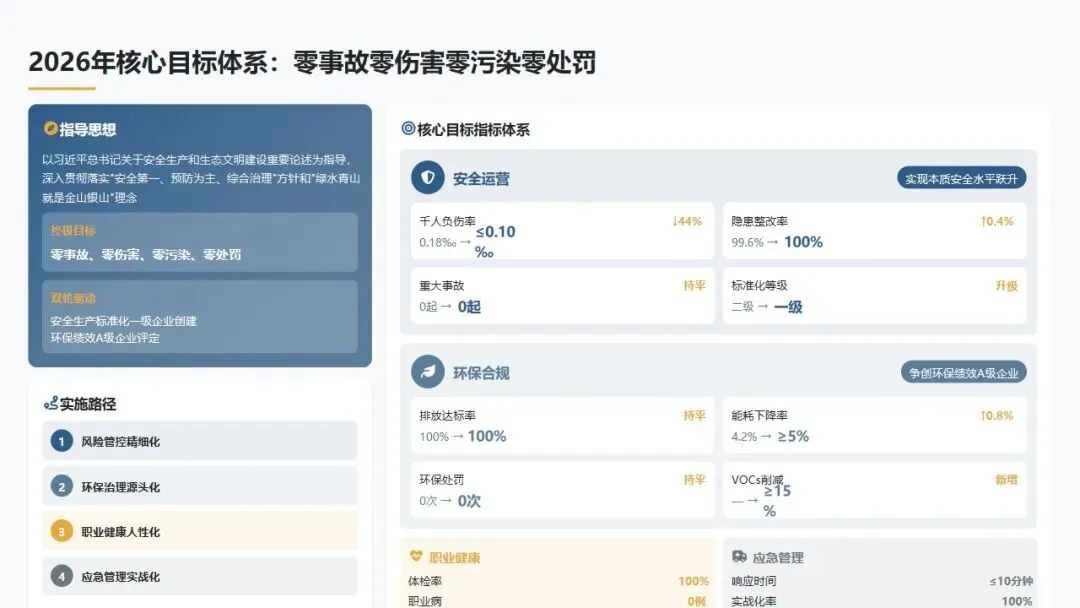The height and width of the screenshot is (608, 1080).
Task: Select the 应急管理实战化 step row
Action: click(x=200, y=576)
